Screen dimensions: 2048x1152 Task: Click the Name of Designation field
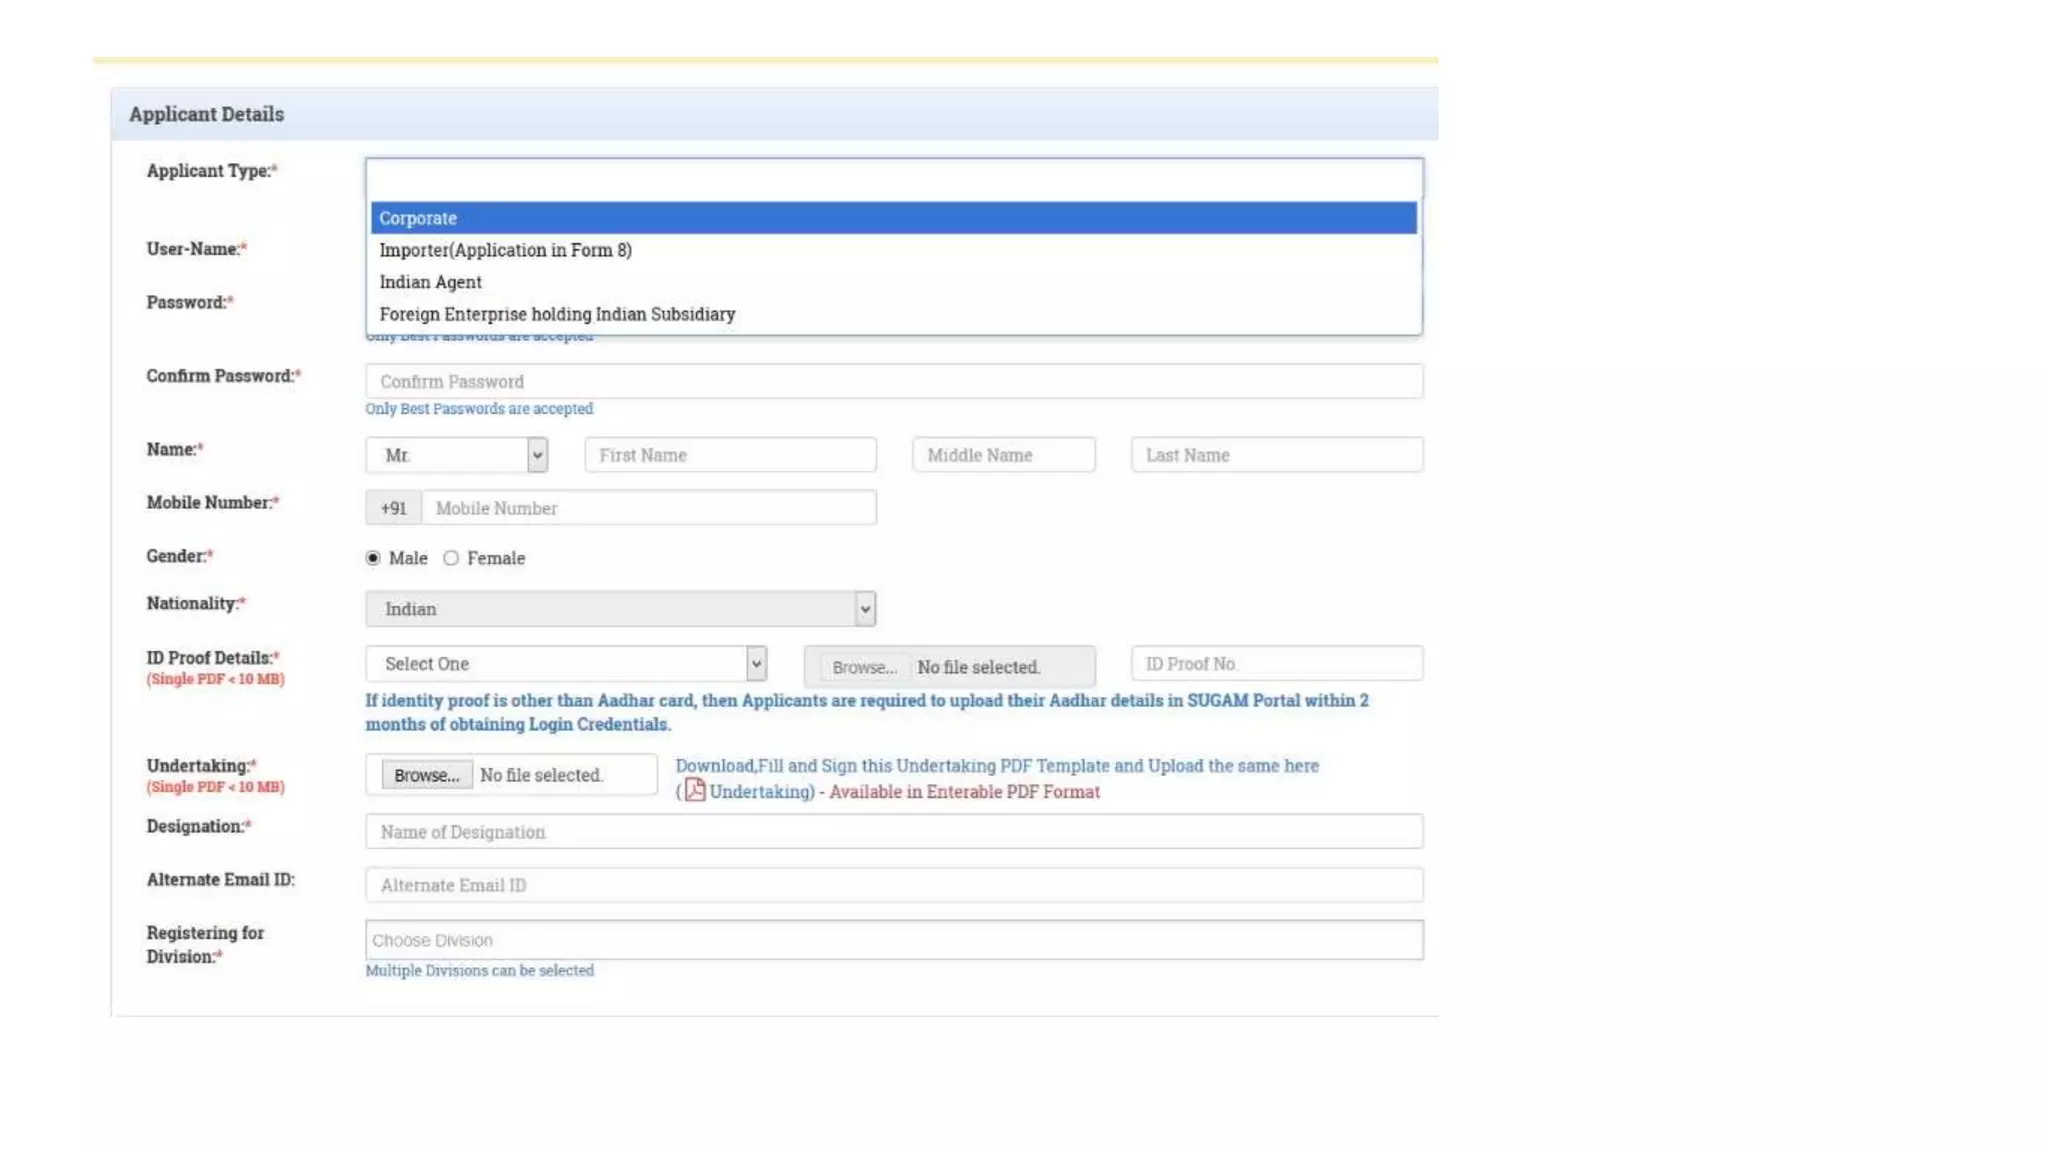pyautogui.click(x=893, y=832)
